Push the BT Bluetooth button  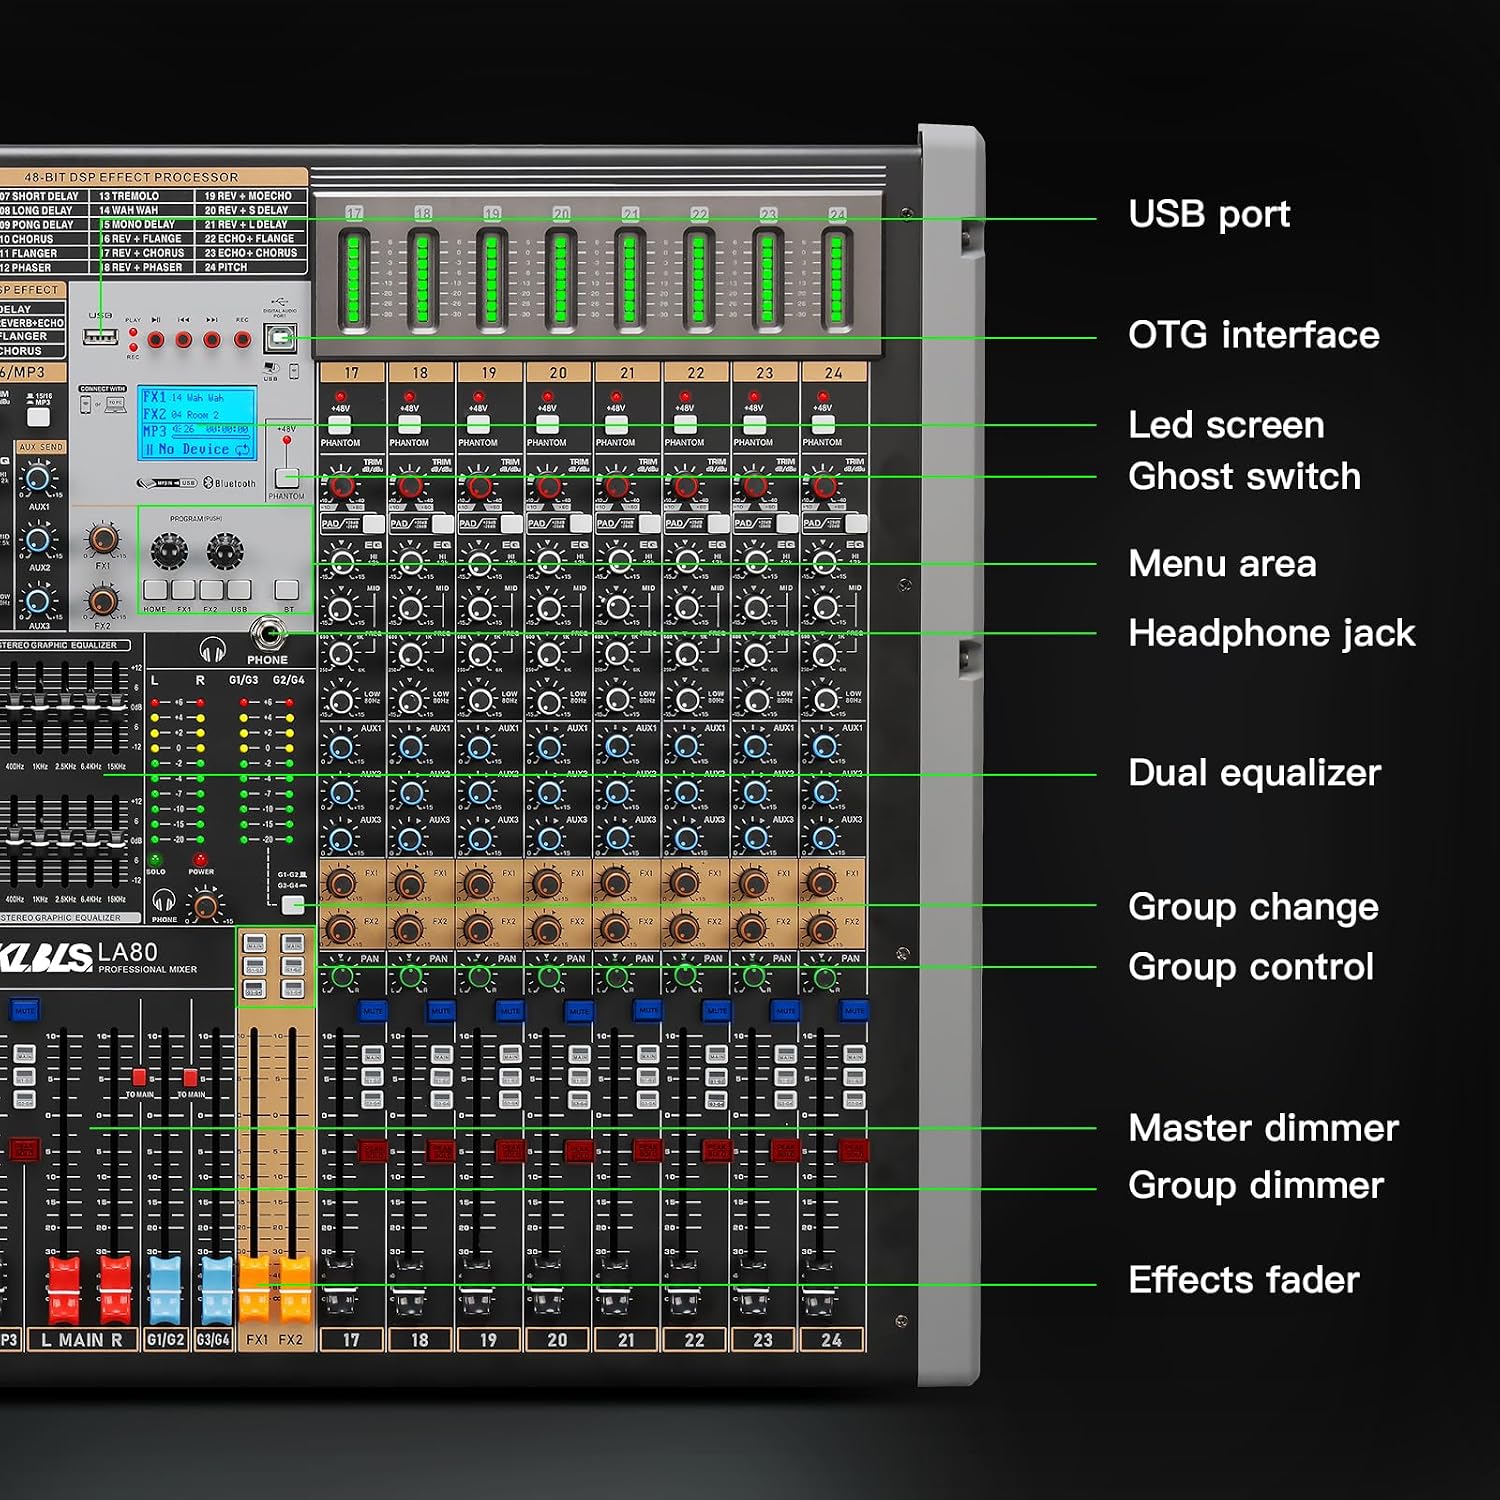tap(287, 589)
